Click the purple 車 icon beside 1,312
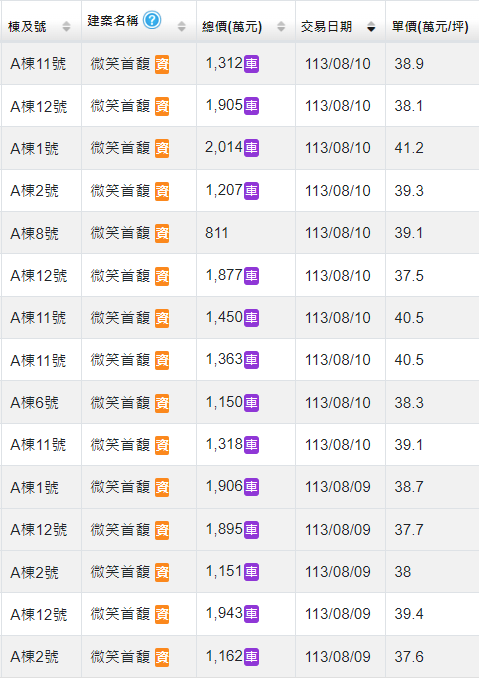Viewport: 479px width, 679px height. (x=252, y=64)
